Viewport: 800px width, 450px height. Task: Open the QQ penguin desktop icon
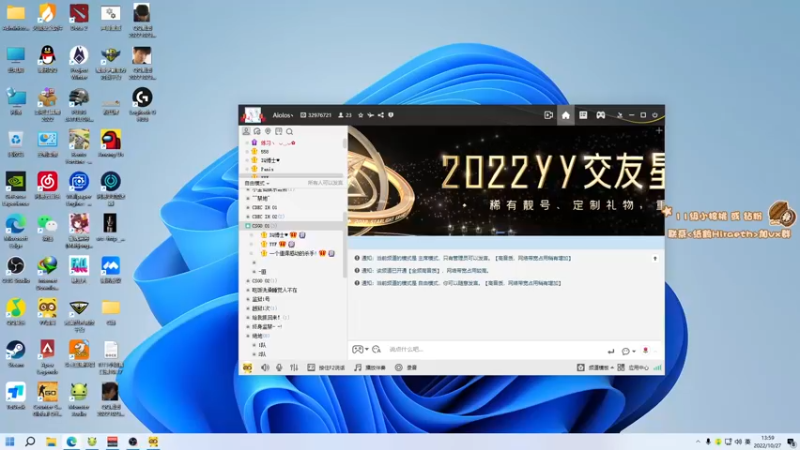coord(47,59)
